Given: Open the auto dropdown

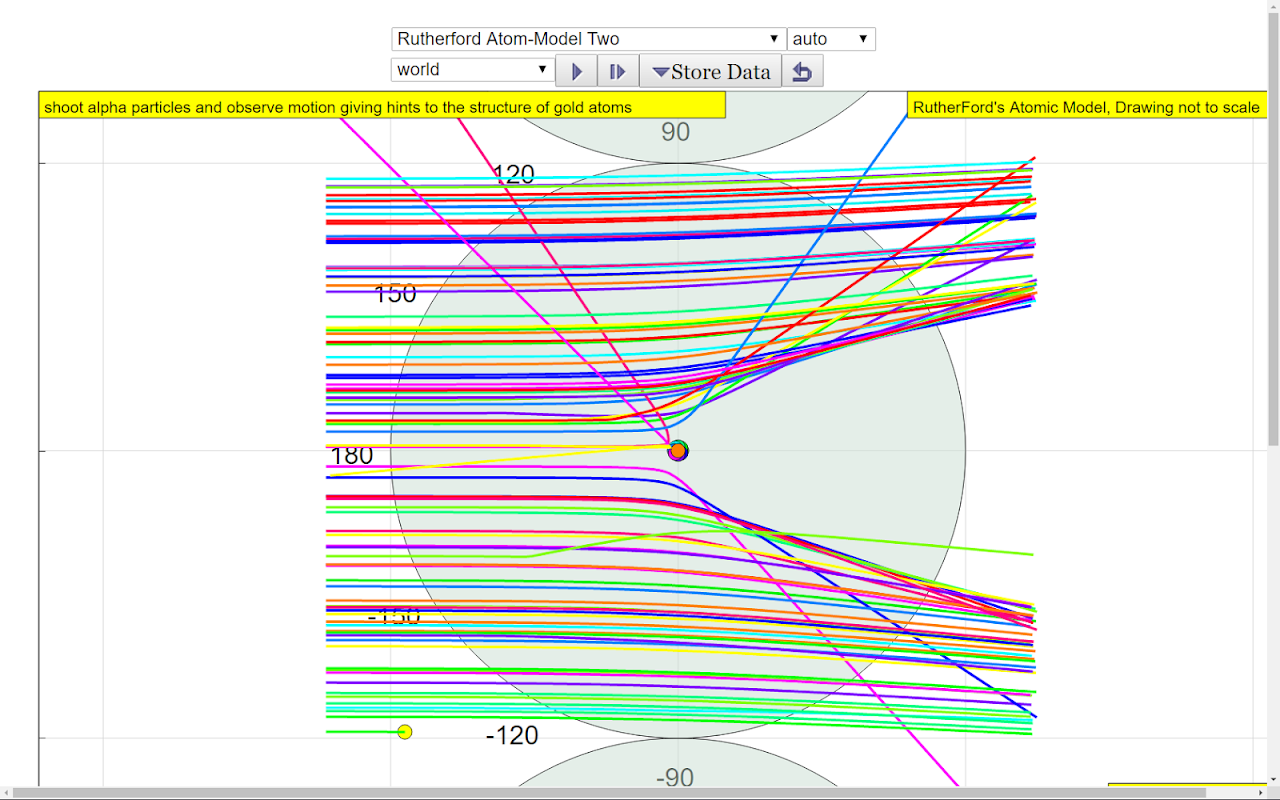Looking at the screenshot, I should click(831, 39).
